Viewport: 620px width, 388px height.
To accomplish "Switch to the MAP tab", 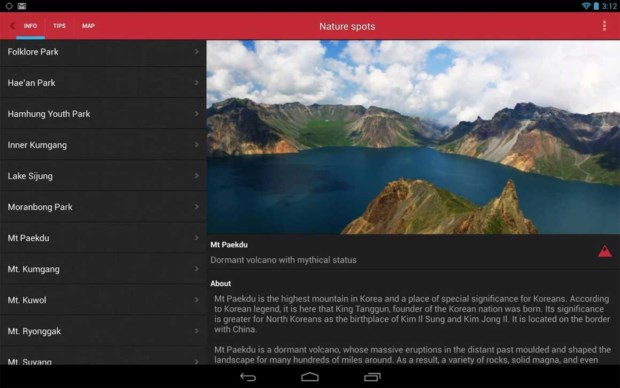I will (88, 26).
